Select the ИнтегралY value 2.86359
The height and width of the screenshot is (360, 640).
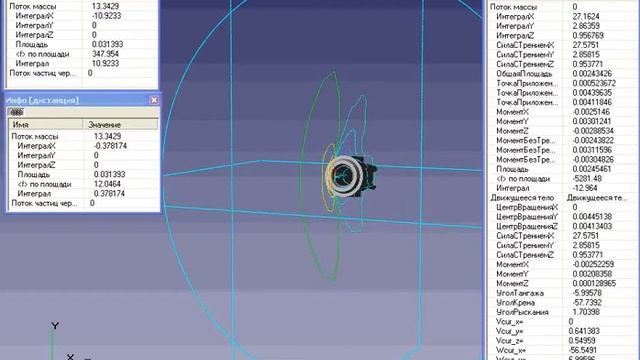point(586,26)
